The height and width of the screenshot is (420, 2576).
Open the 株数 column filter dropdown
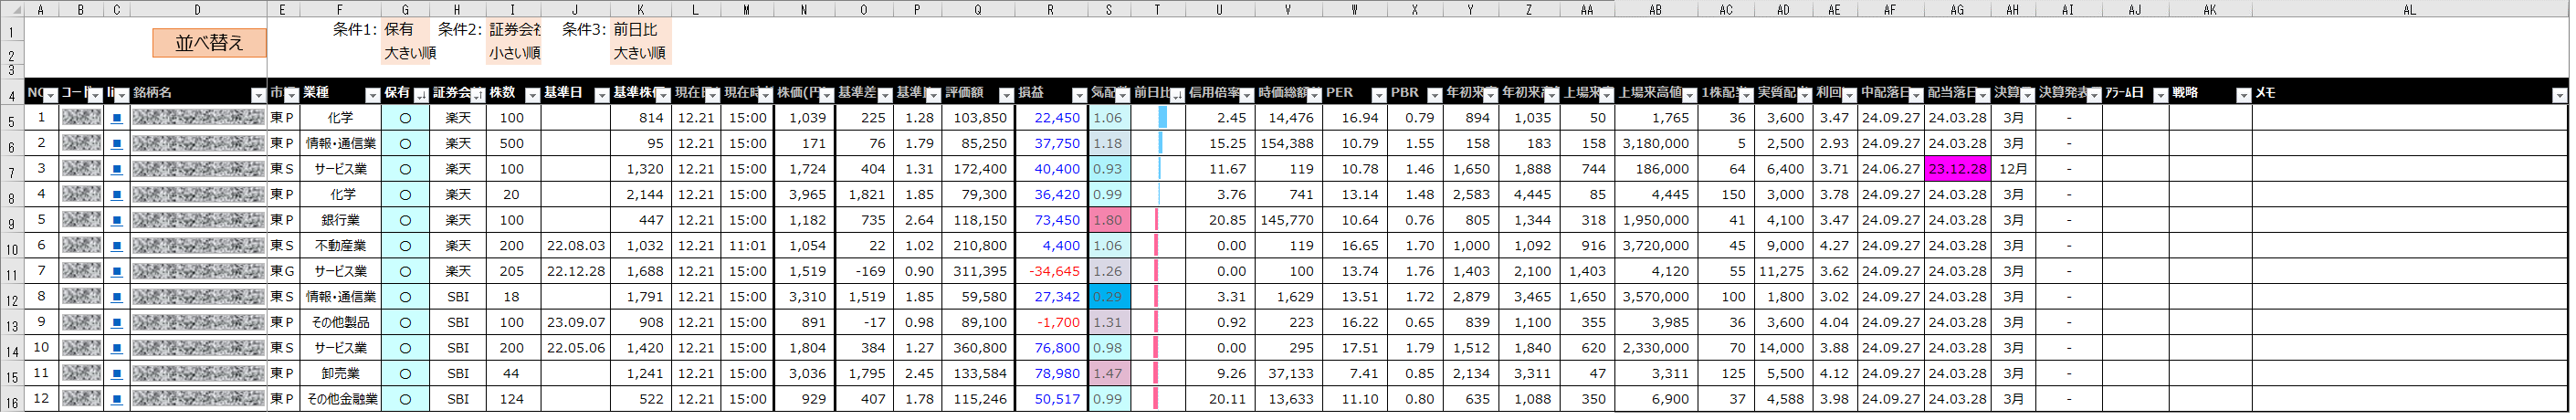(x=533, y=95)
